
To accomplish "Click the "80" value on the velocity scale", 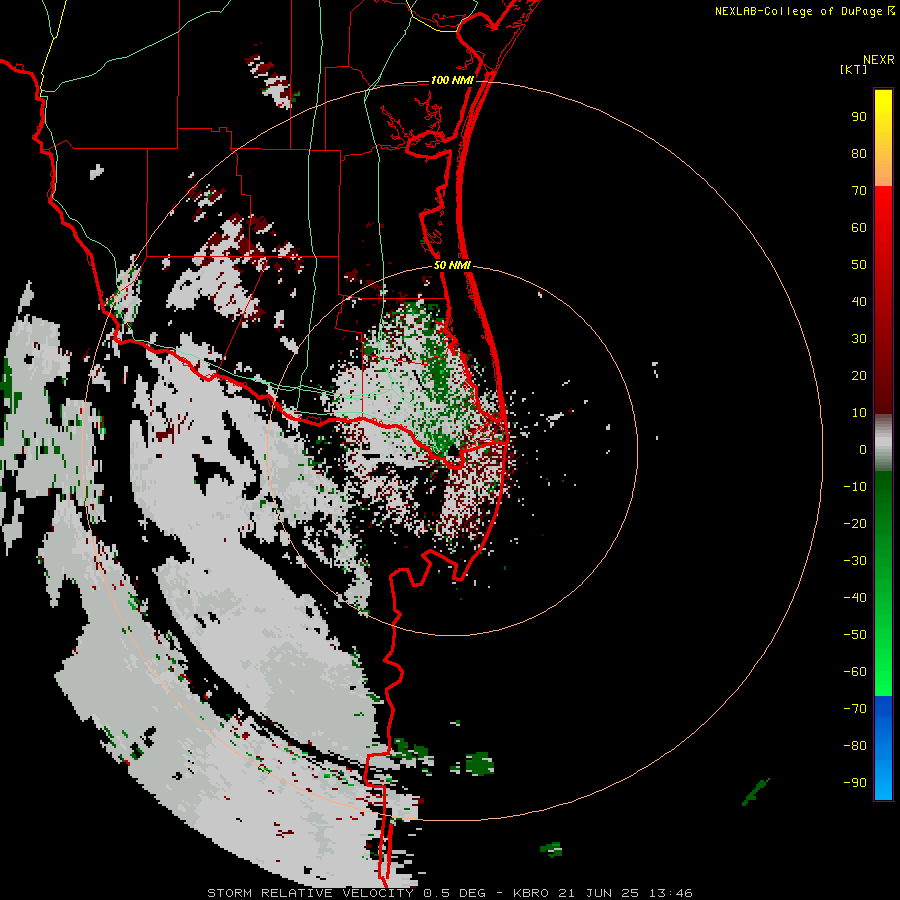I will coord(859,154).
